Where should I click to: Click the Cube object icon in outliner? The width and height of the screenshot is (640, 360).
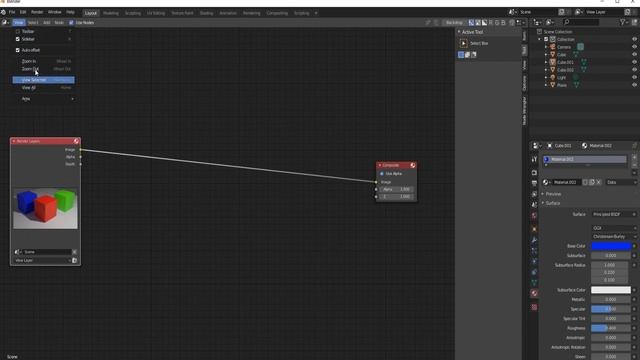553,54
